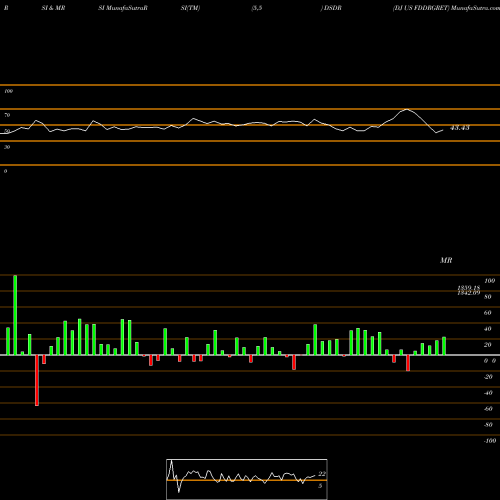Click the MR axis label 100
Screen dimensions: 500x500
pyautogui.click(x=489, y=281)
